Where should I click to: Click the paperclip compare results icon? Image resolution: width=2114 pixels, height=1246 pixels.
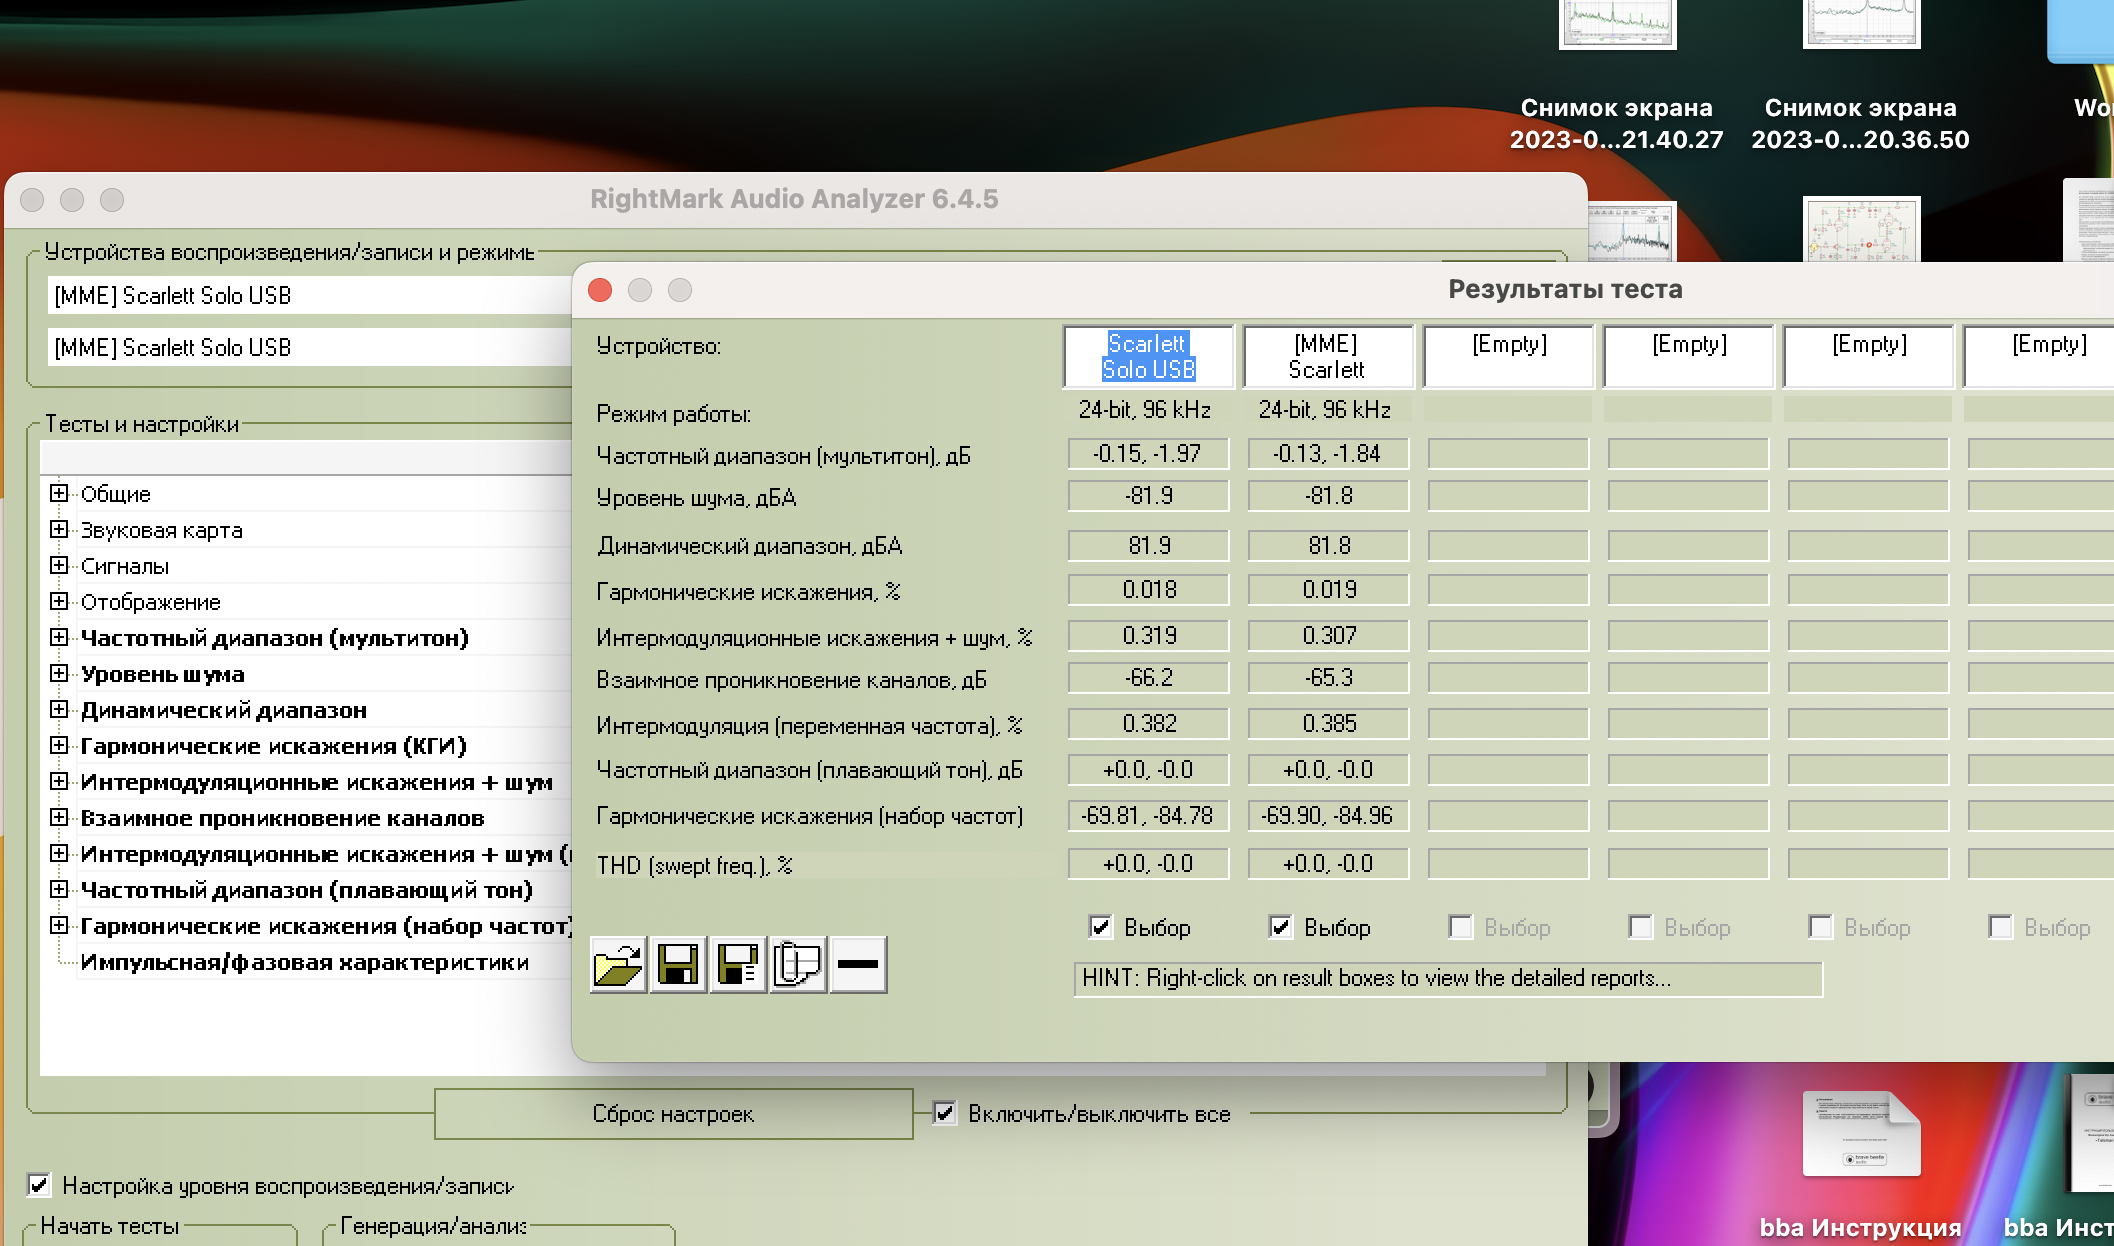coord(798,965)
